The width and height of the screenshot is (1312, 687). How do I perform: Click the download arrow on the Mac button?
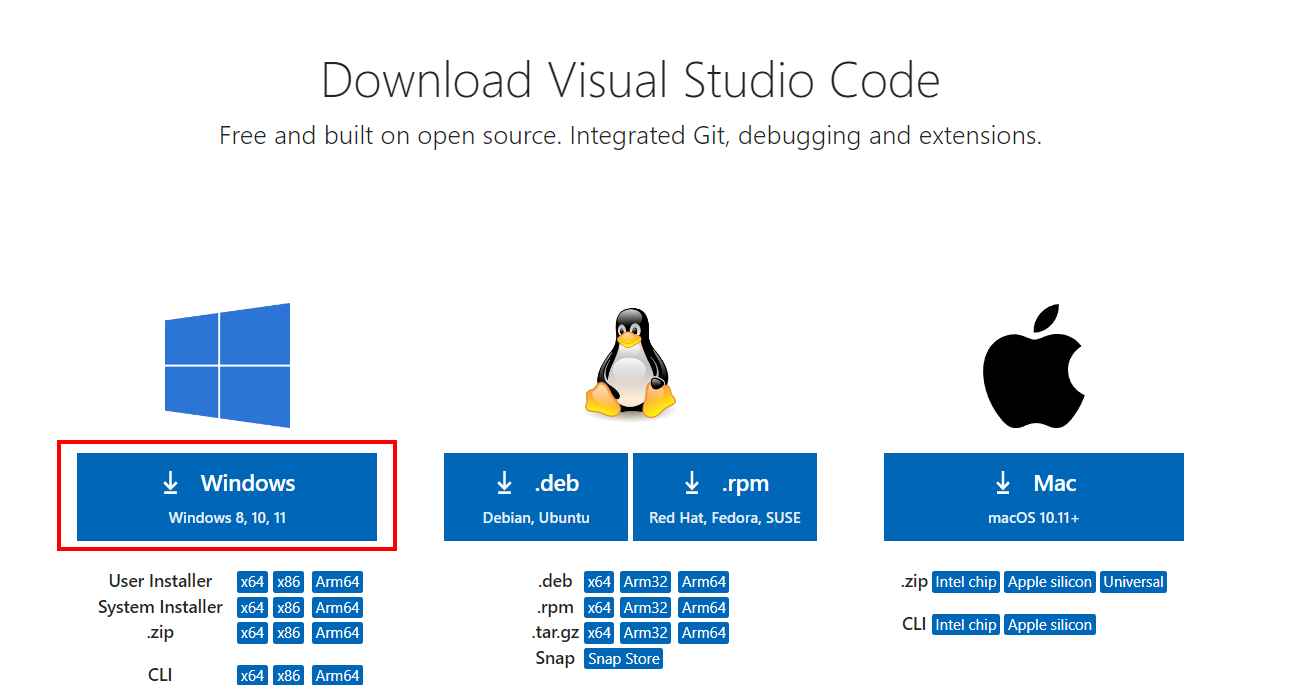coord(1003,483)
